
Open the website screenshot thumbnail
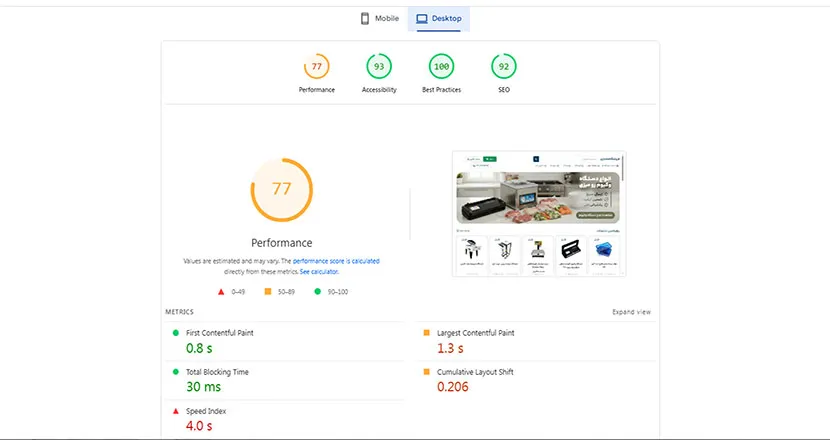click(x=543, y=214)
